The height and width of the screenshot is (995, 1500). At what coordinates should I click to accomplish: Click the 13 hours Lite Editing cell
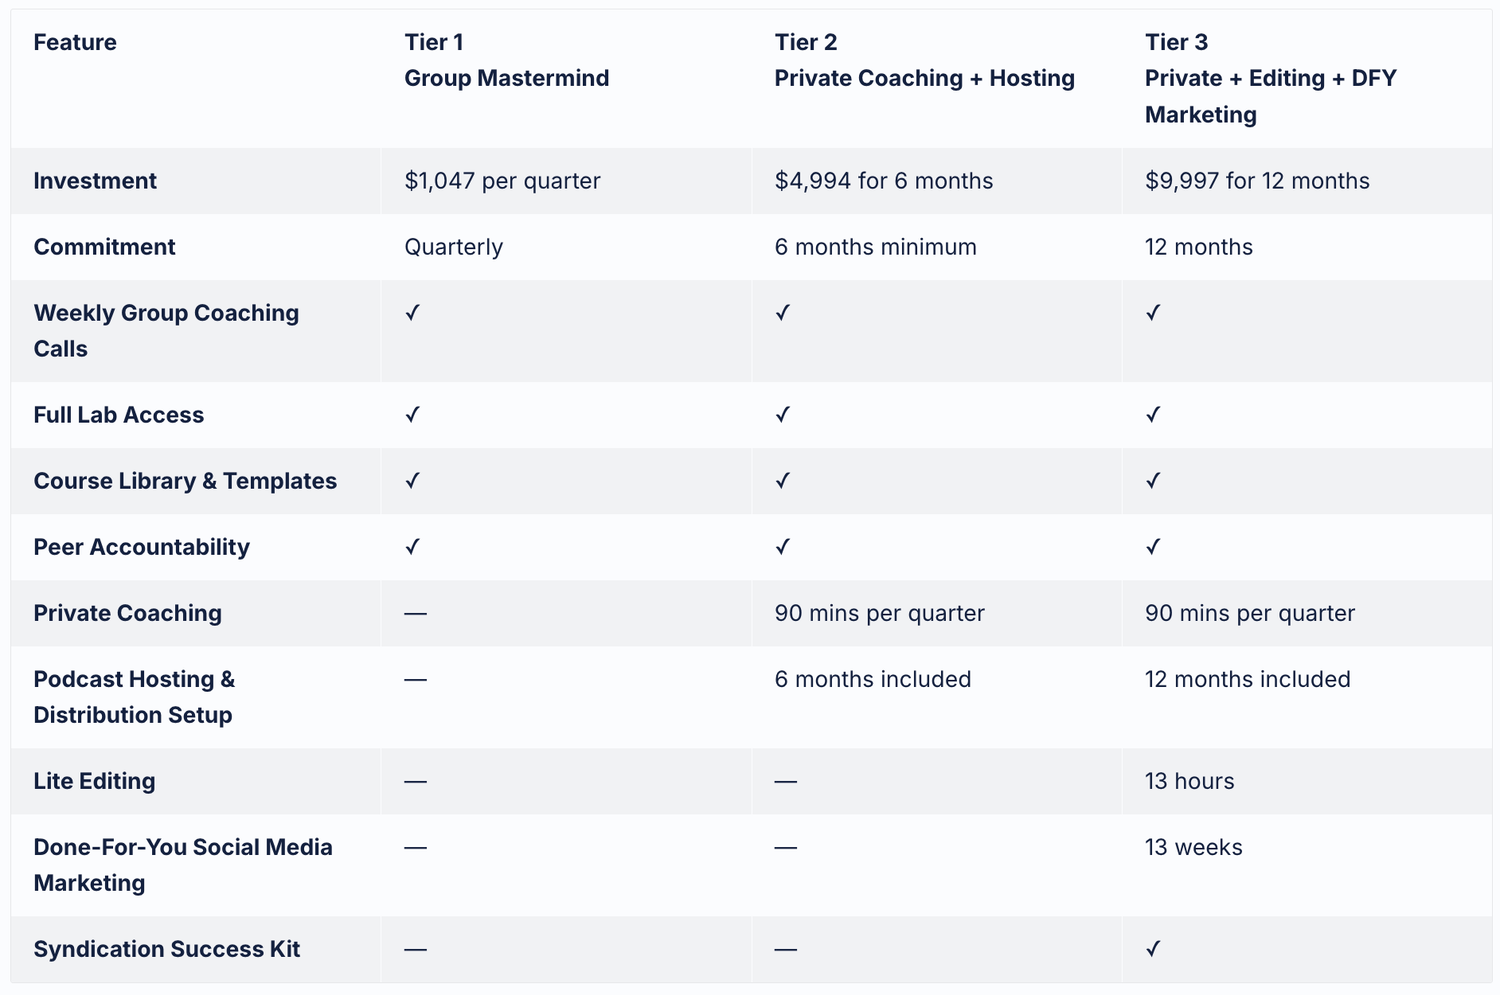[1189, 781]
